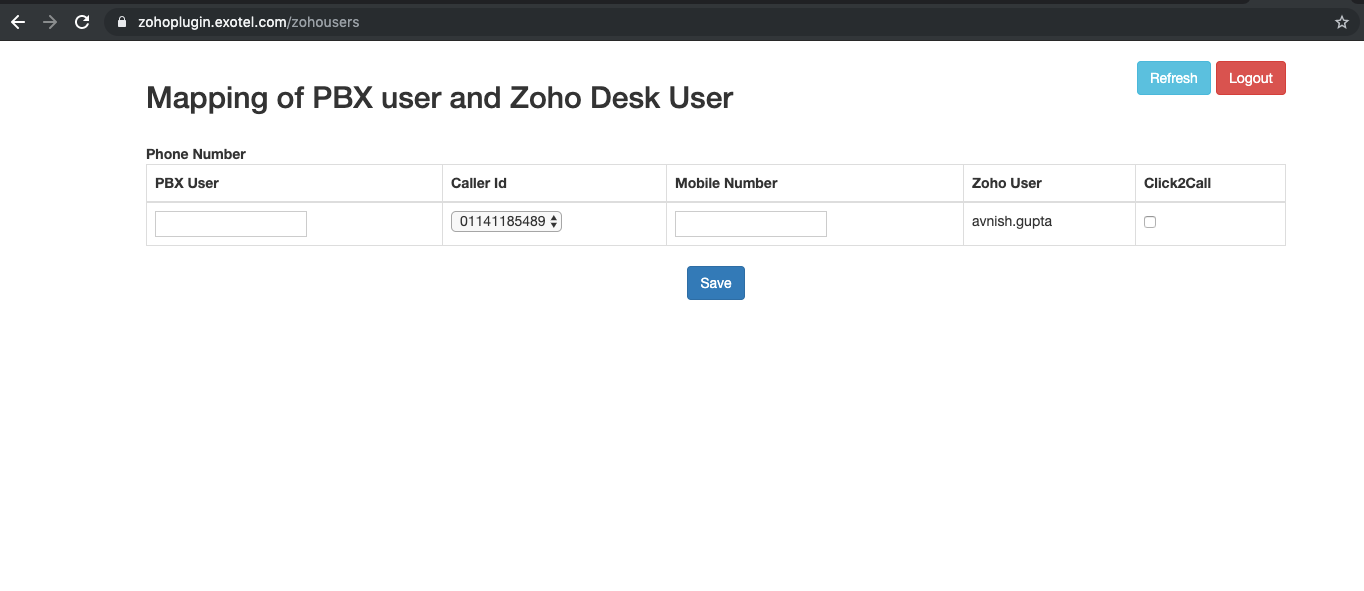Viewport: 1364px width, 591px height.
Task: Enable Click2Call for avnish.gupta
Action: pos(1150,222)
